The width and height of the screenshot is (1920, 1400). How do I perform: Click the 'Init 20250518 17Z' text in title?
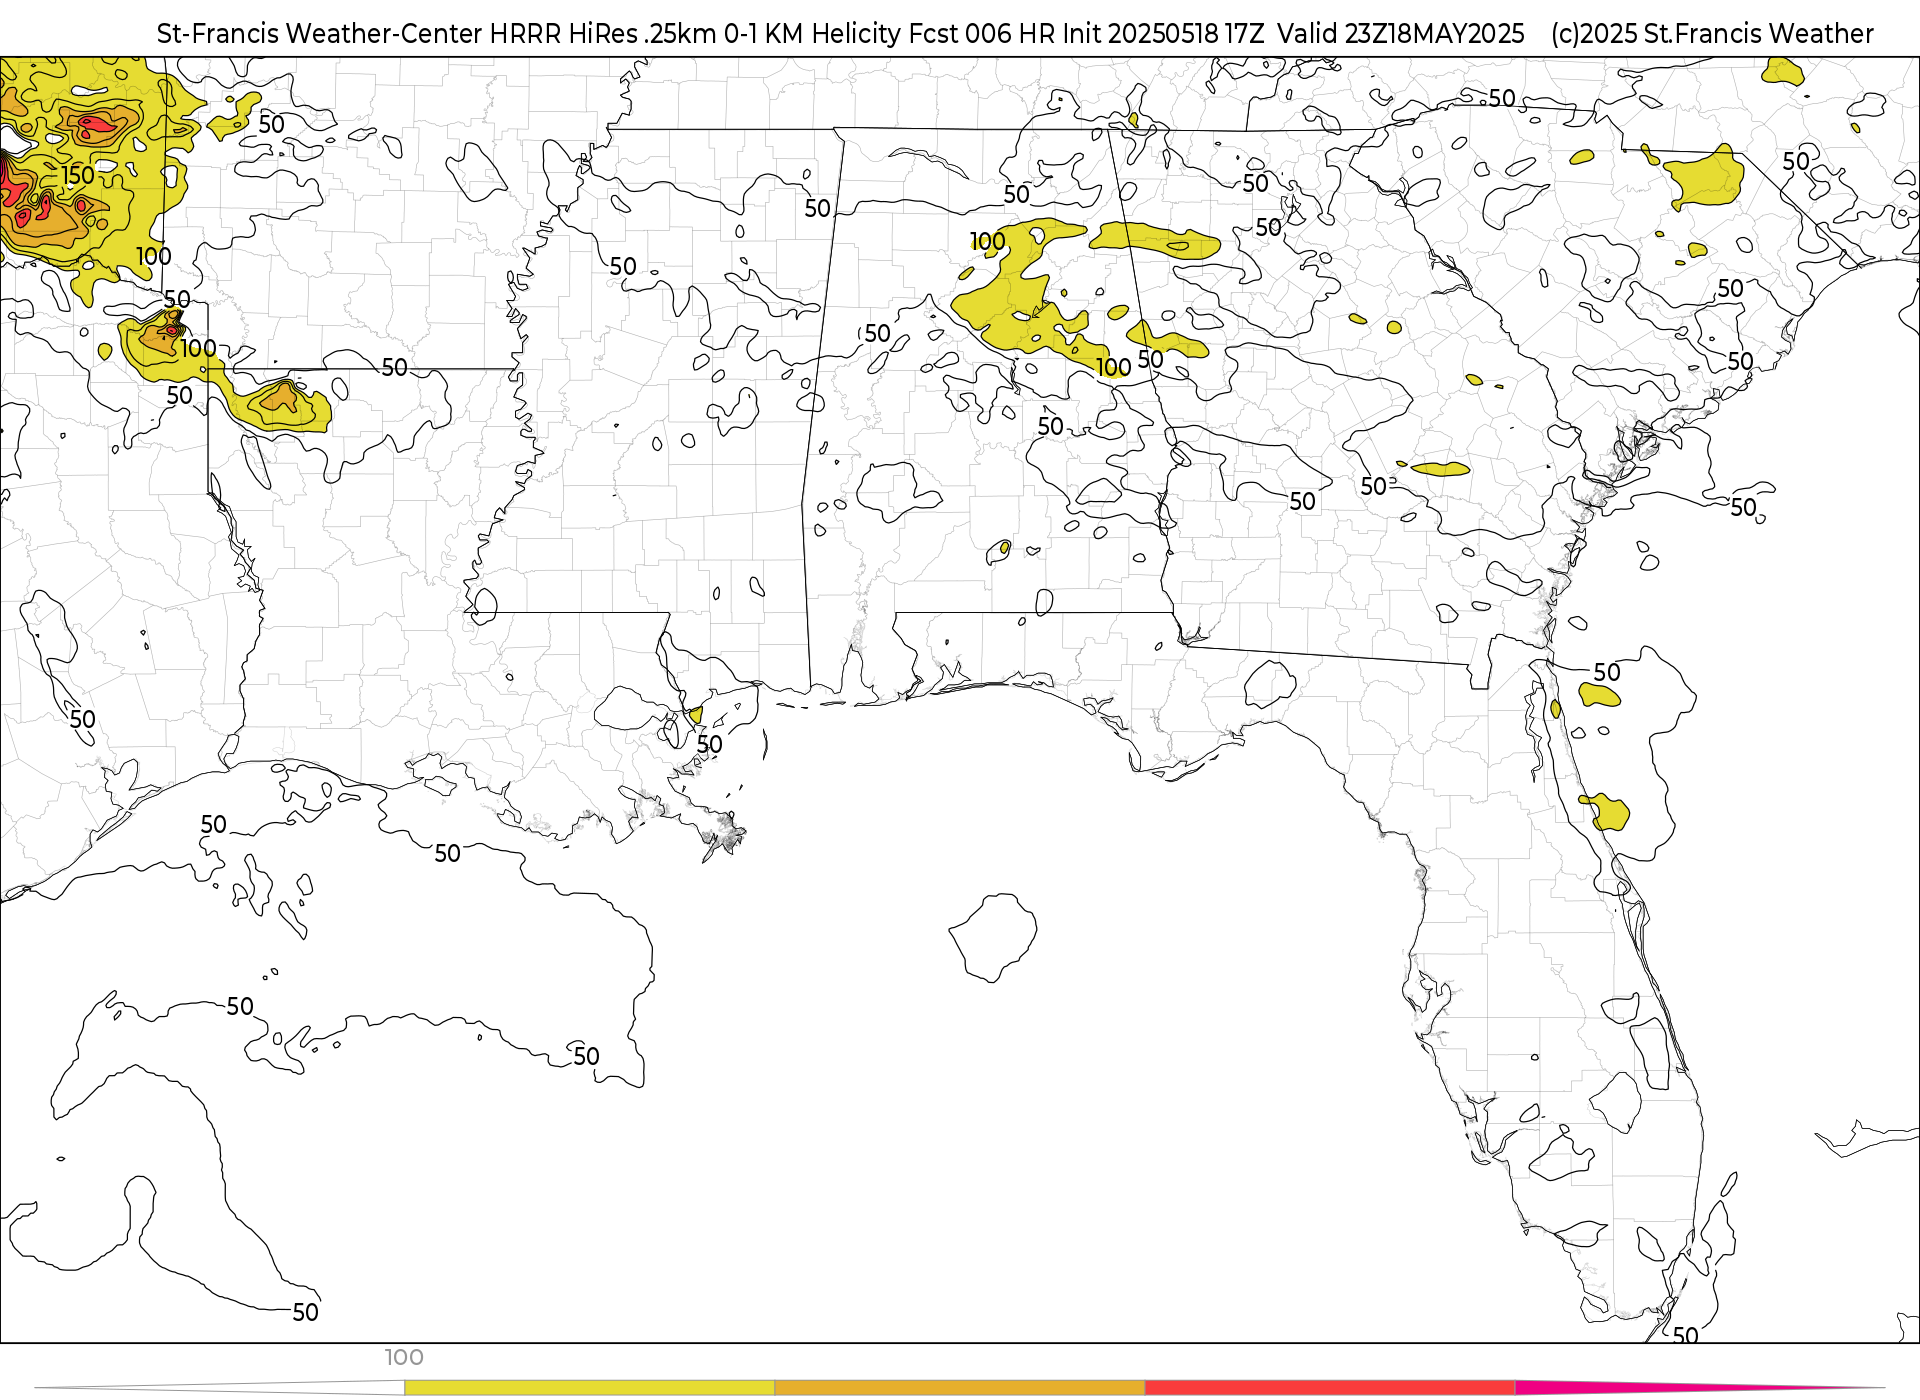(1163, 34)
